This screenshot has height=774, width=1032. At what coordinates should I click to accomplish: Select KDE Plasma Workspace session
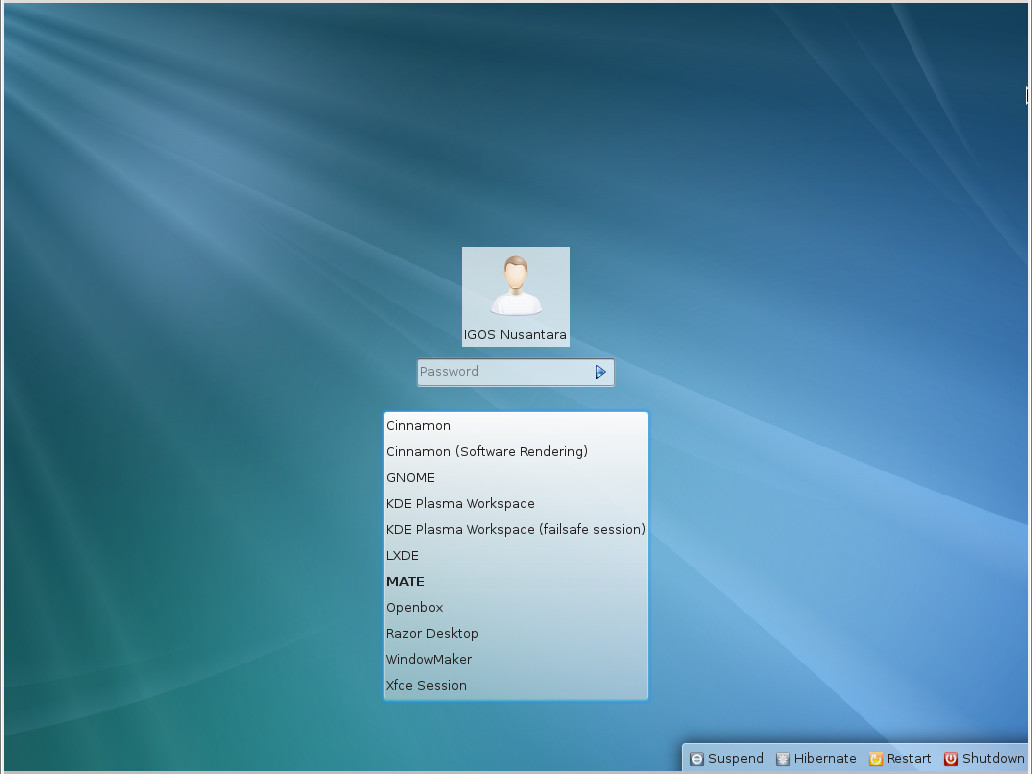pyautogui.click(x=516, y=503)
